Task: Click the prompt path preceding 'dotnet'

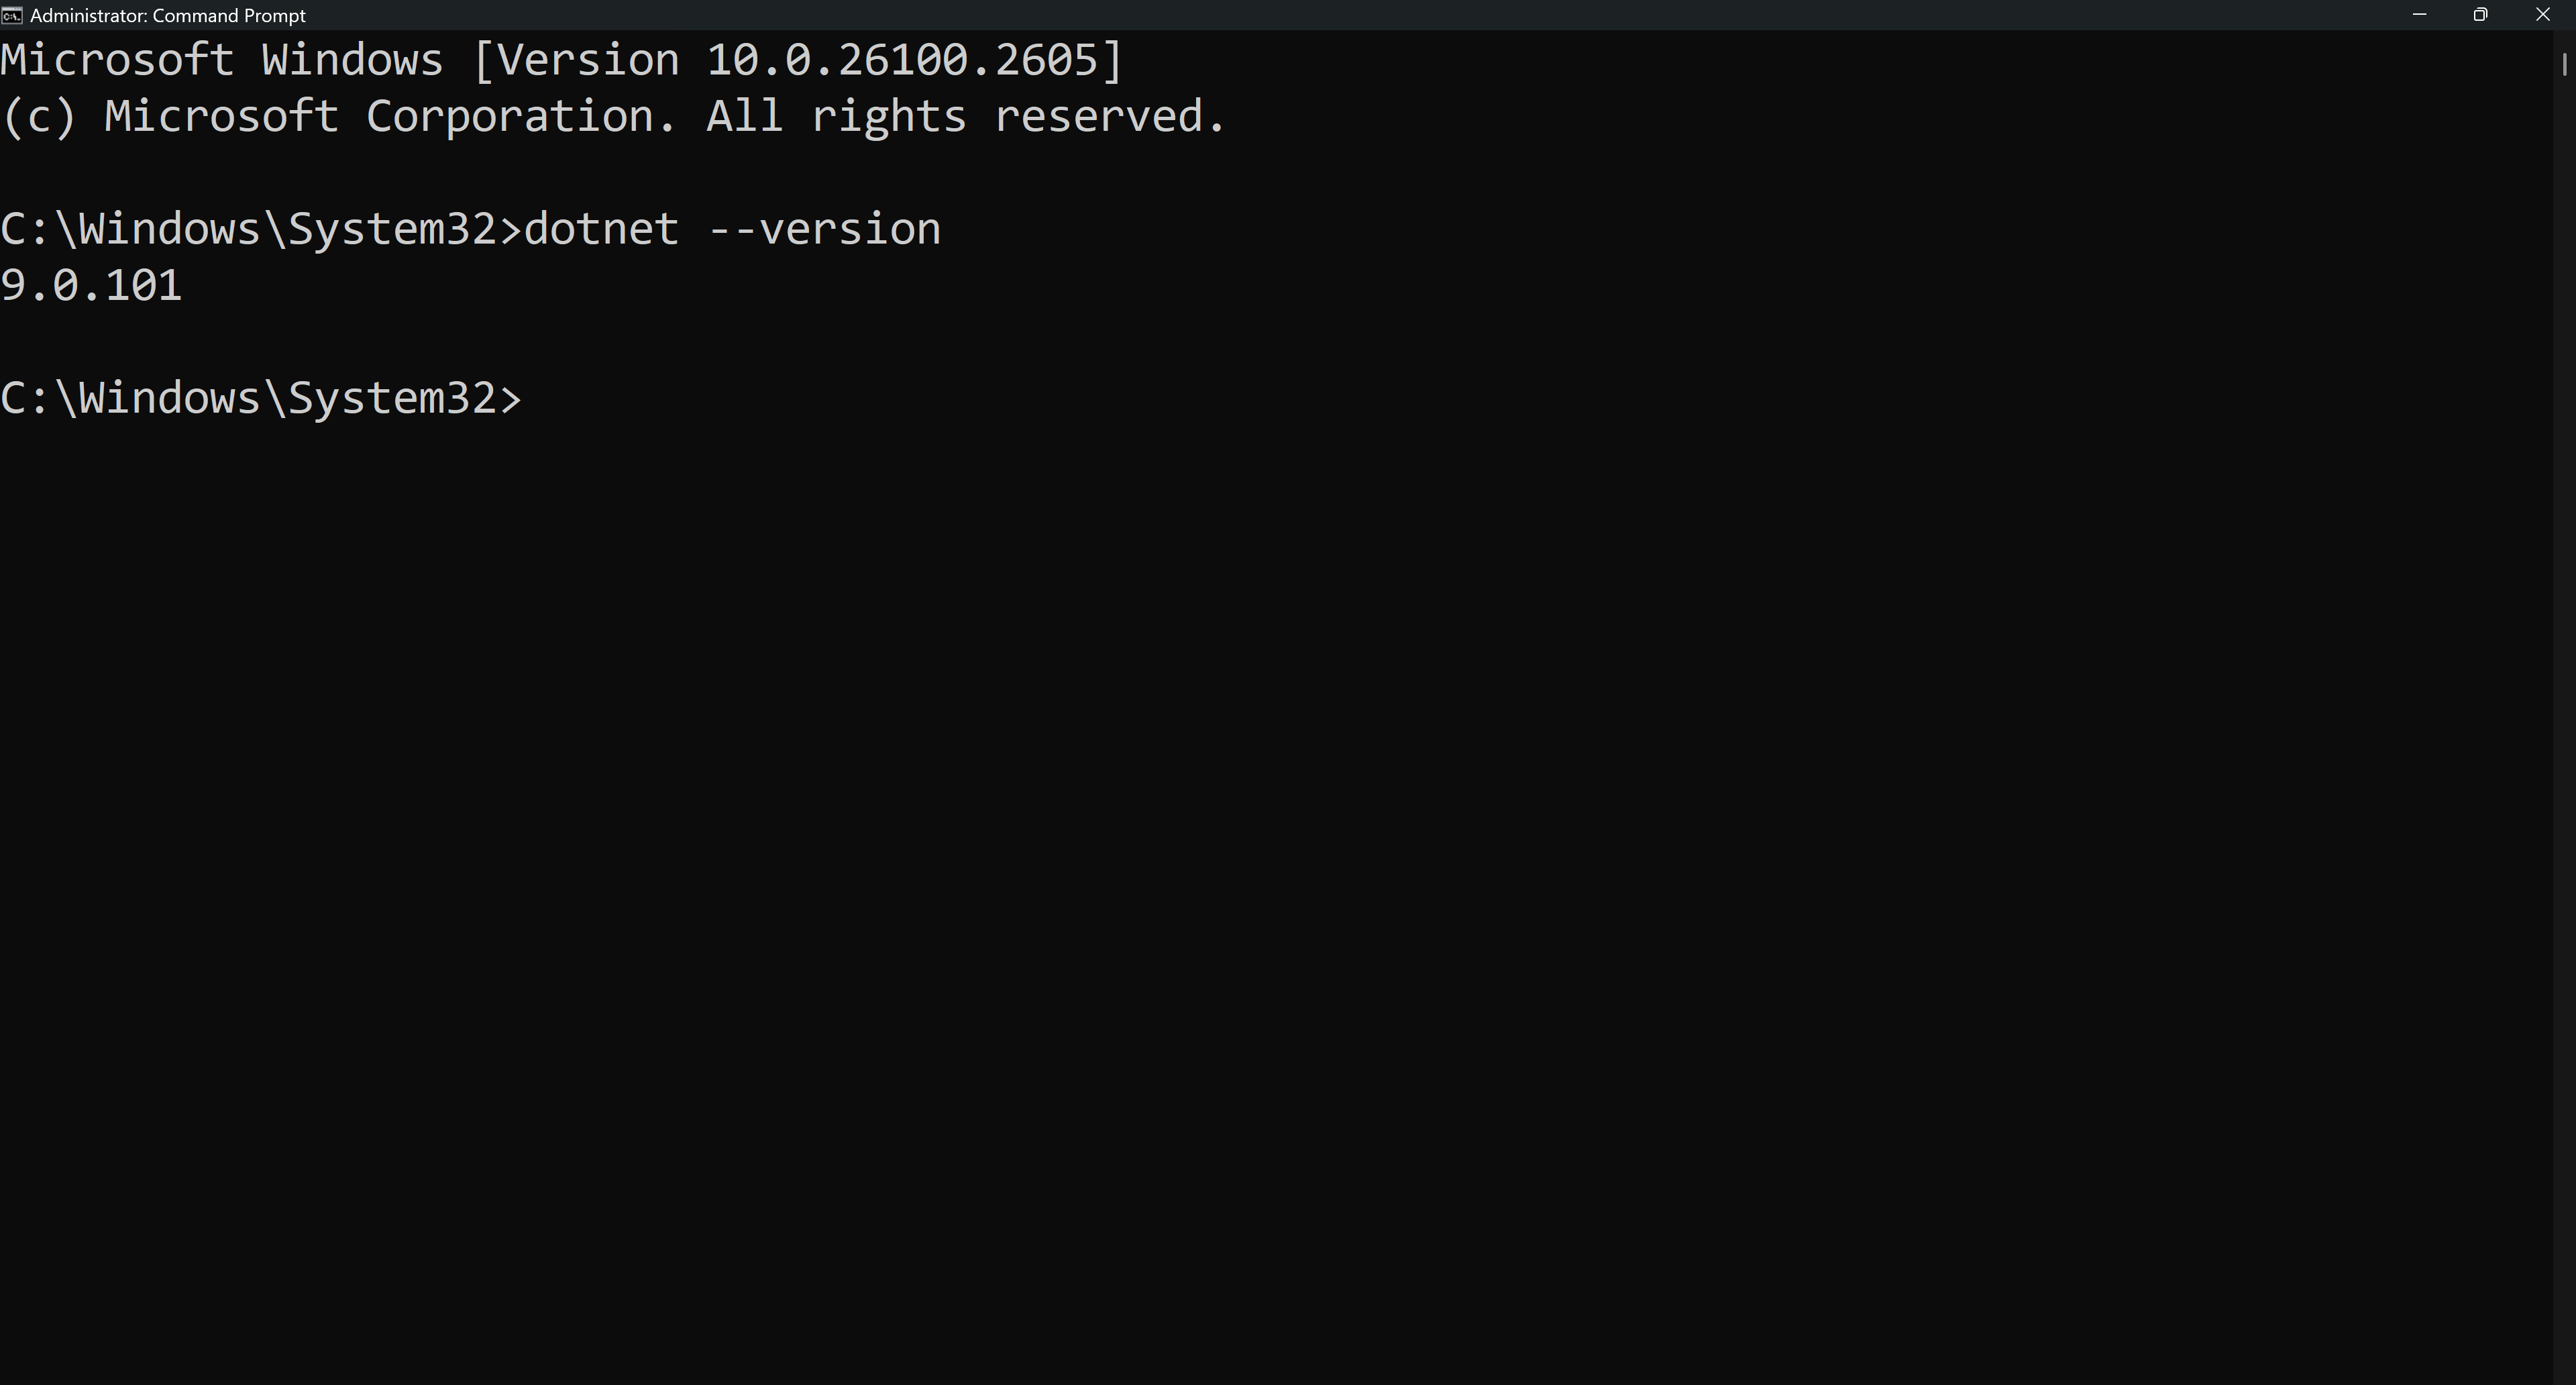Action: pos(261,229)
